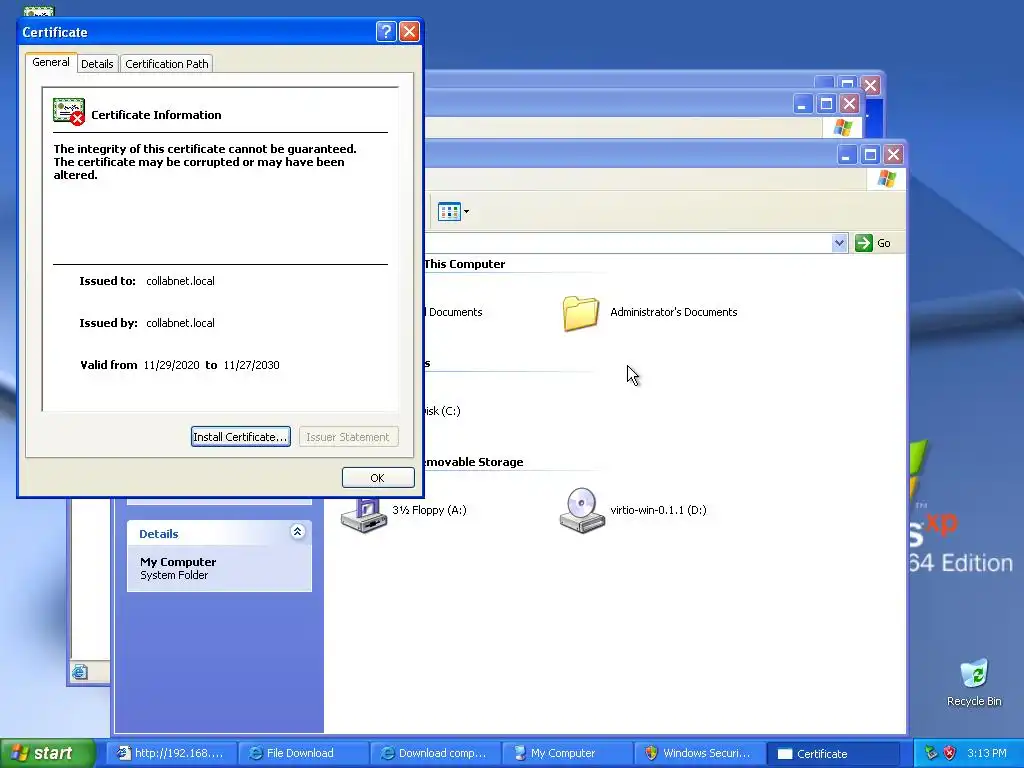The width and height of the screenshot is (1024, 768).
Task: Click the network tray icon
Action: [x=931, y=753]
